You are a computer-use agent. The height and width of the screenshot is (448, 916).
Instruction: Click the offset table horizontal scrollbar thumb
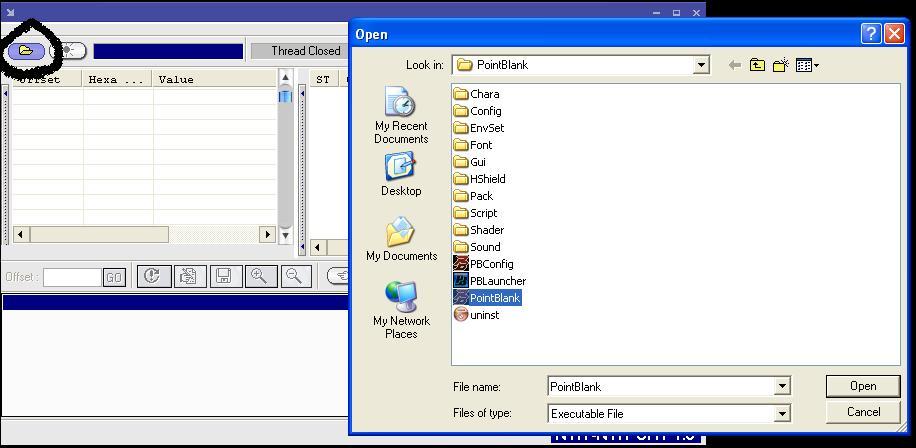[99, 235]
